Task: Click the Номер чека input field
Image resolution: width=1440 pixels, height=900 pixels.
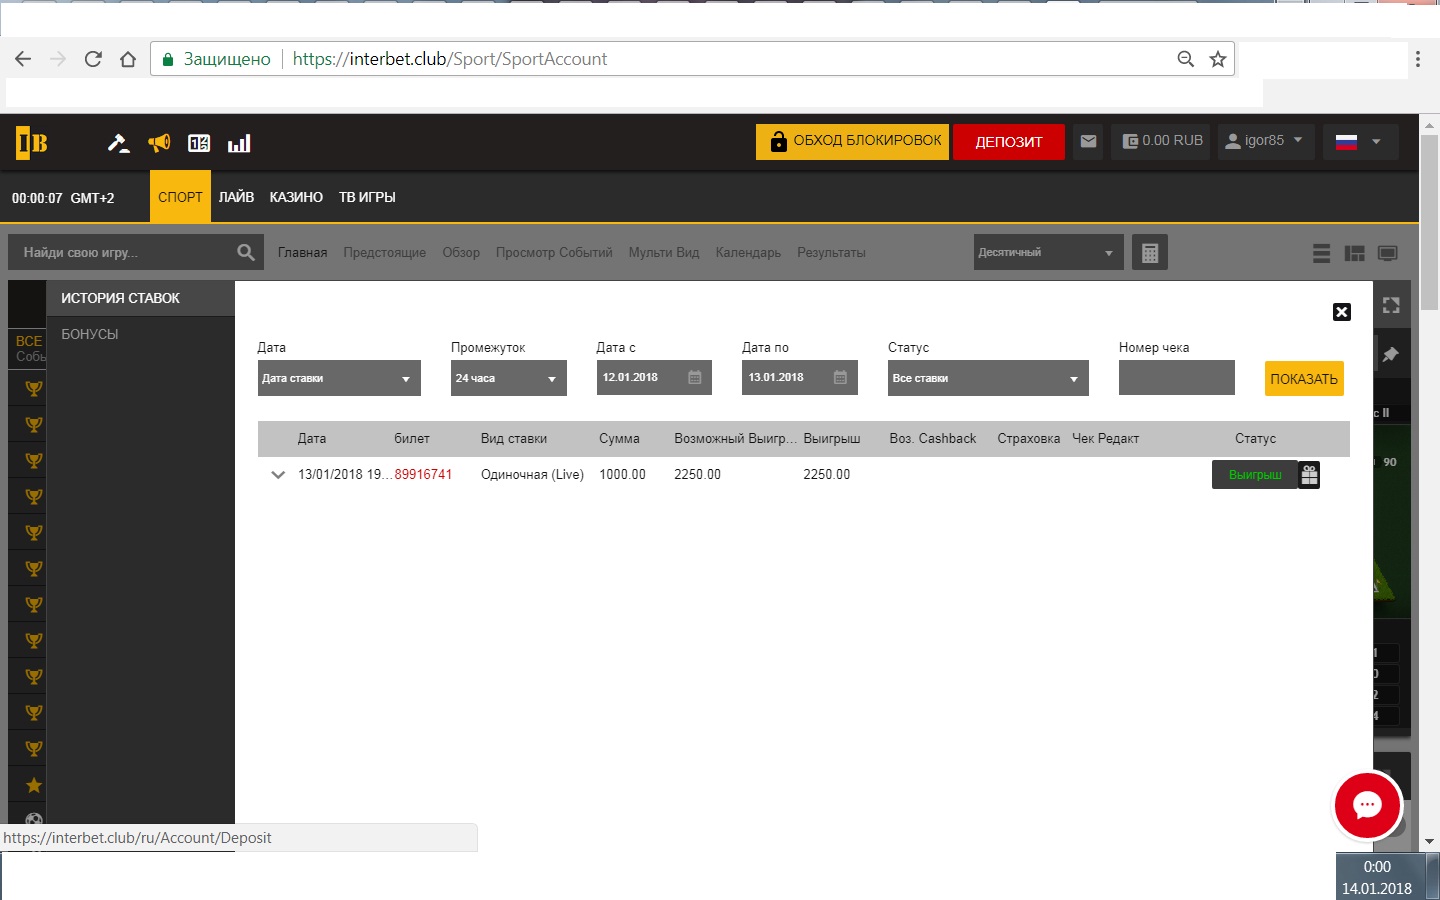Action: (x=1176, y=379)
